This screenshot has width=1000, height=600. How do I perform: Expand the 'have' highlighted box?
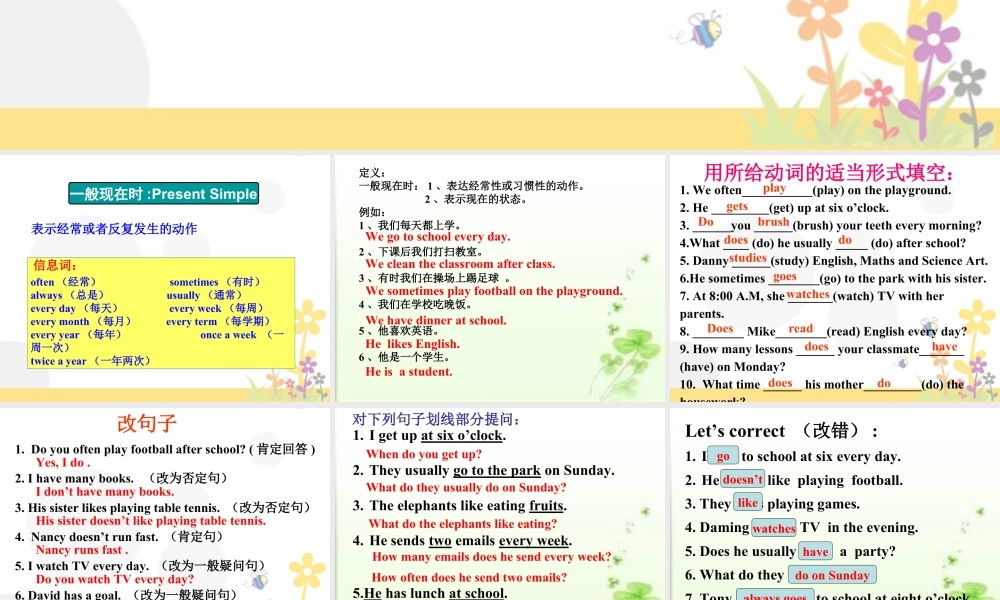coord(815,551)
